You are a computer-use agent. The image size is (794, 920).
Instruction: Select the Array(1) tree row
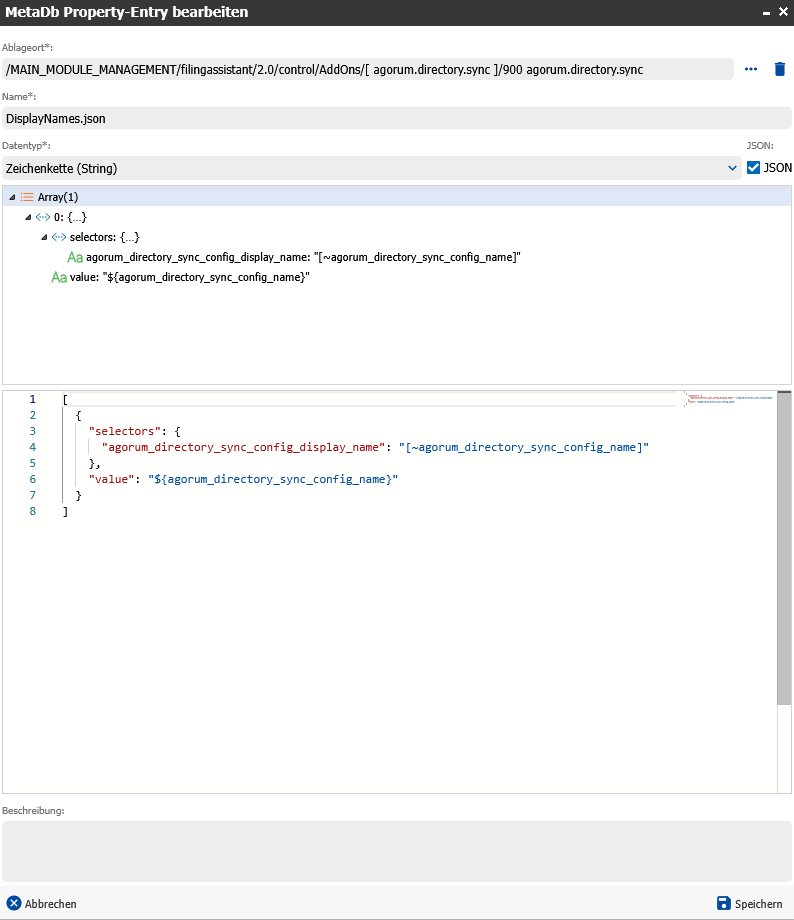[x=397, y=197]
